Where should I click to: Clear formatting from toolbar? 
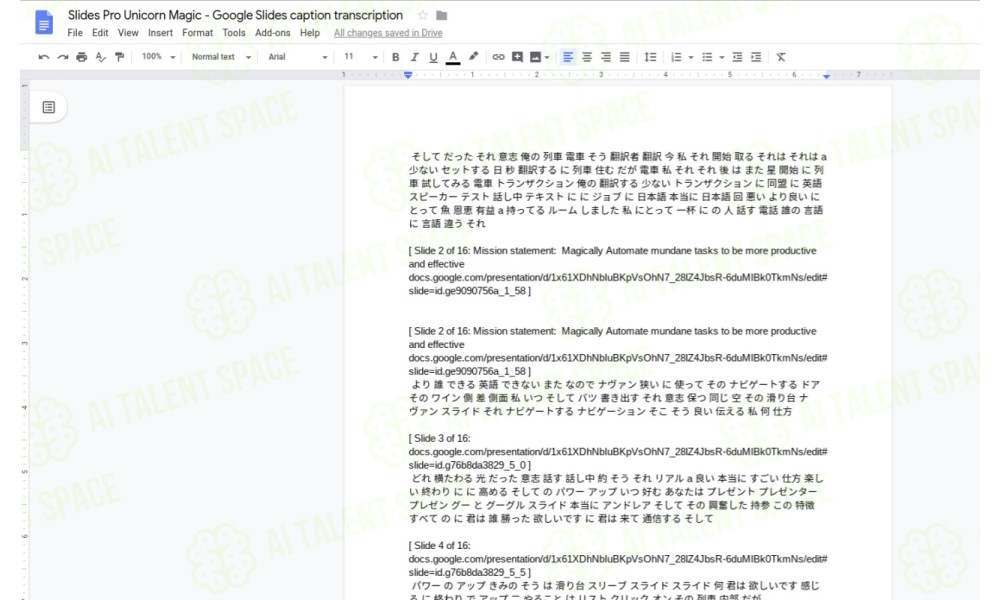click(781, 57)
